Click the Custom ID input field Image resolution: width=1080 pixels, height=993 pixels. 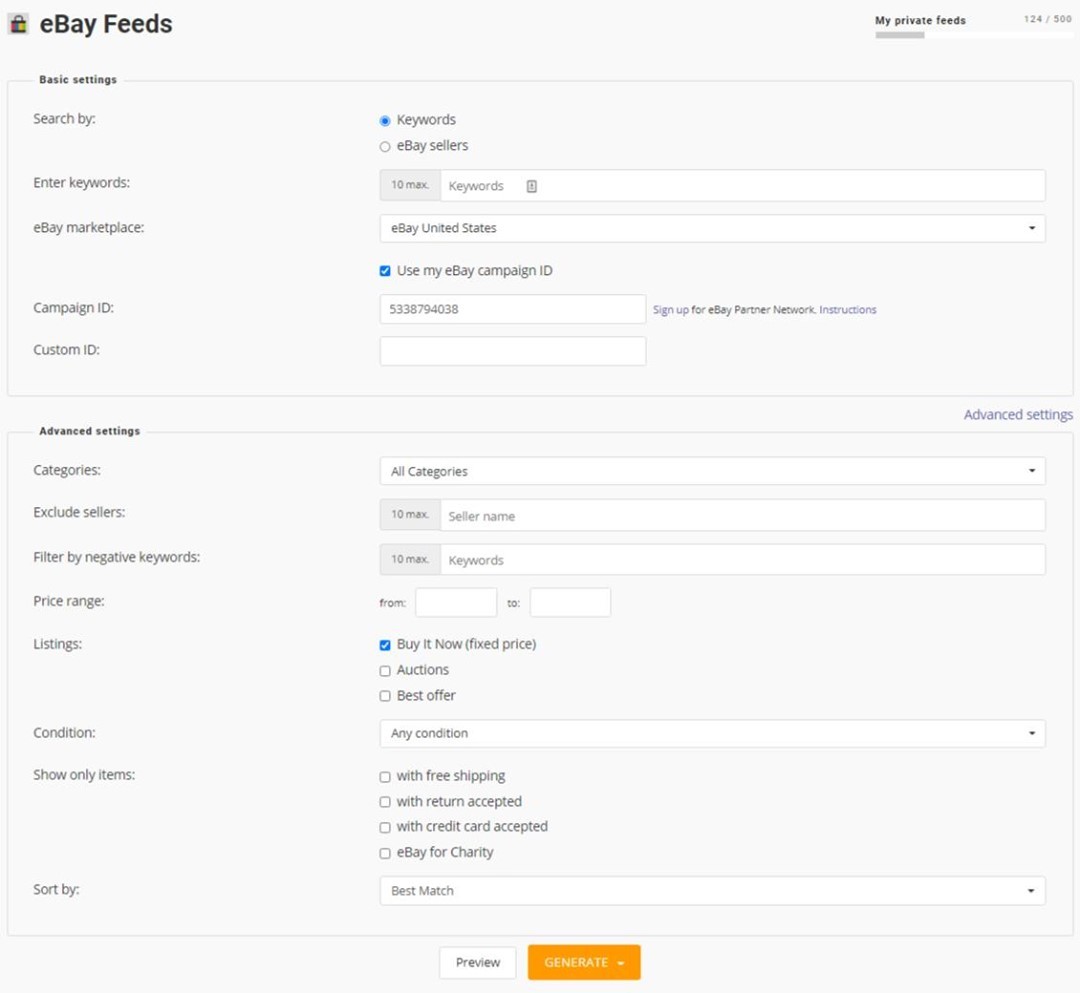(512, 351)
